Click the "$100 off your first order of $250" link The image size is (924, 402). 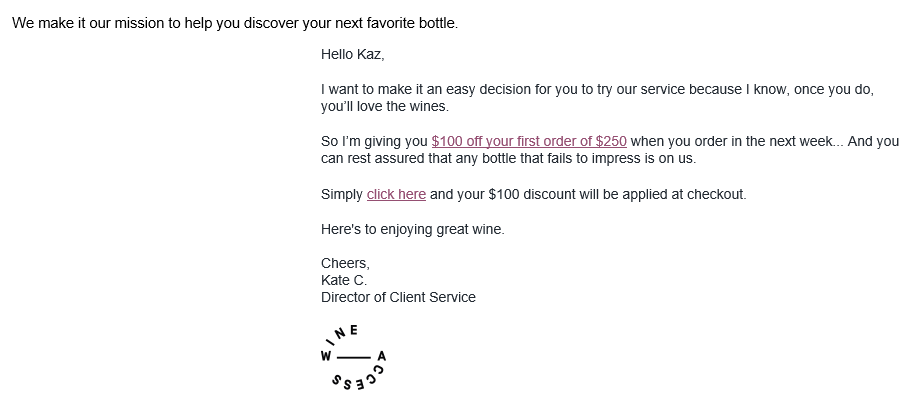[x=529, y=141]
